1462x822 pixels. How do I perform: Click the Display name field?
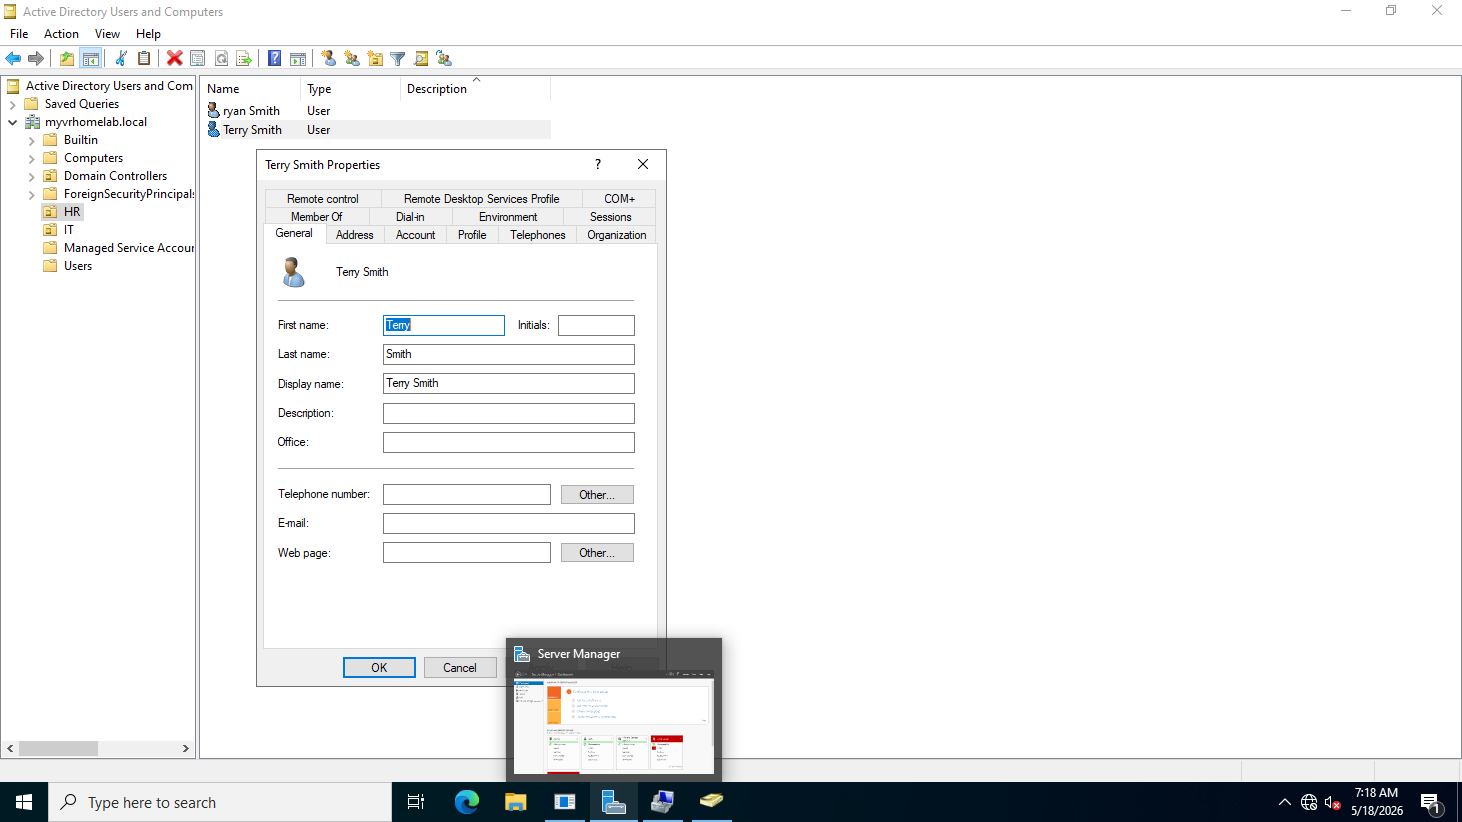pos(509,383)
